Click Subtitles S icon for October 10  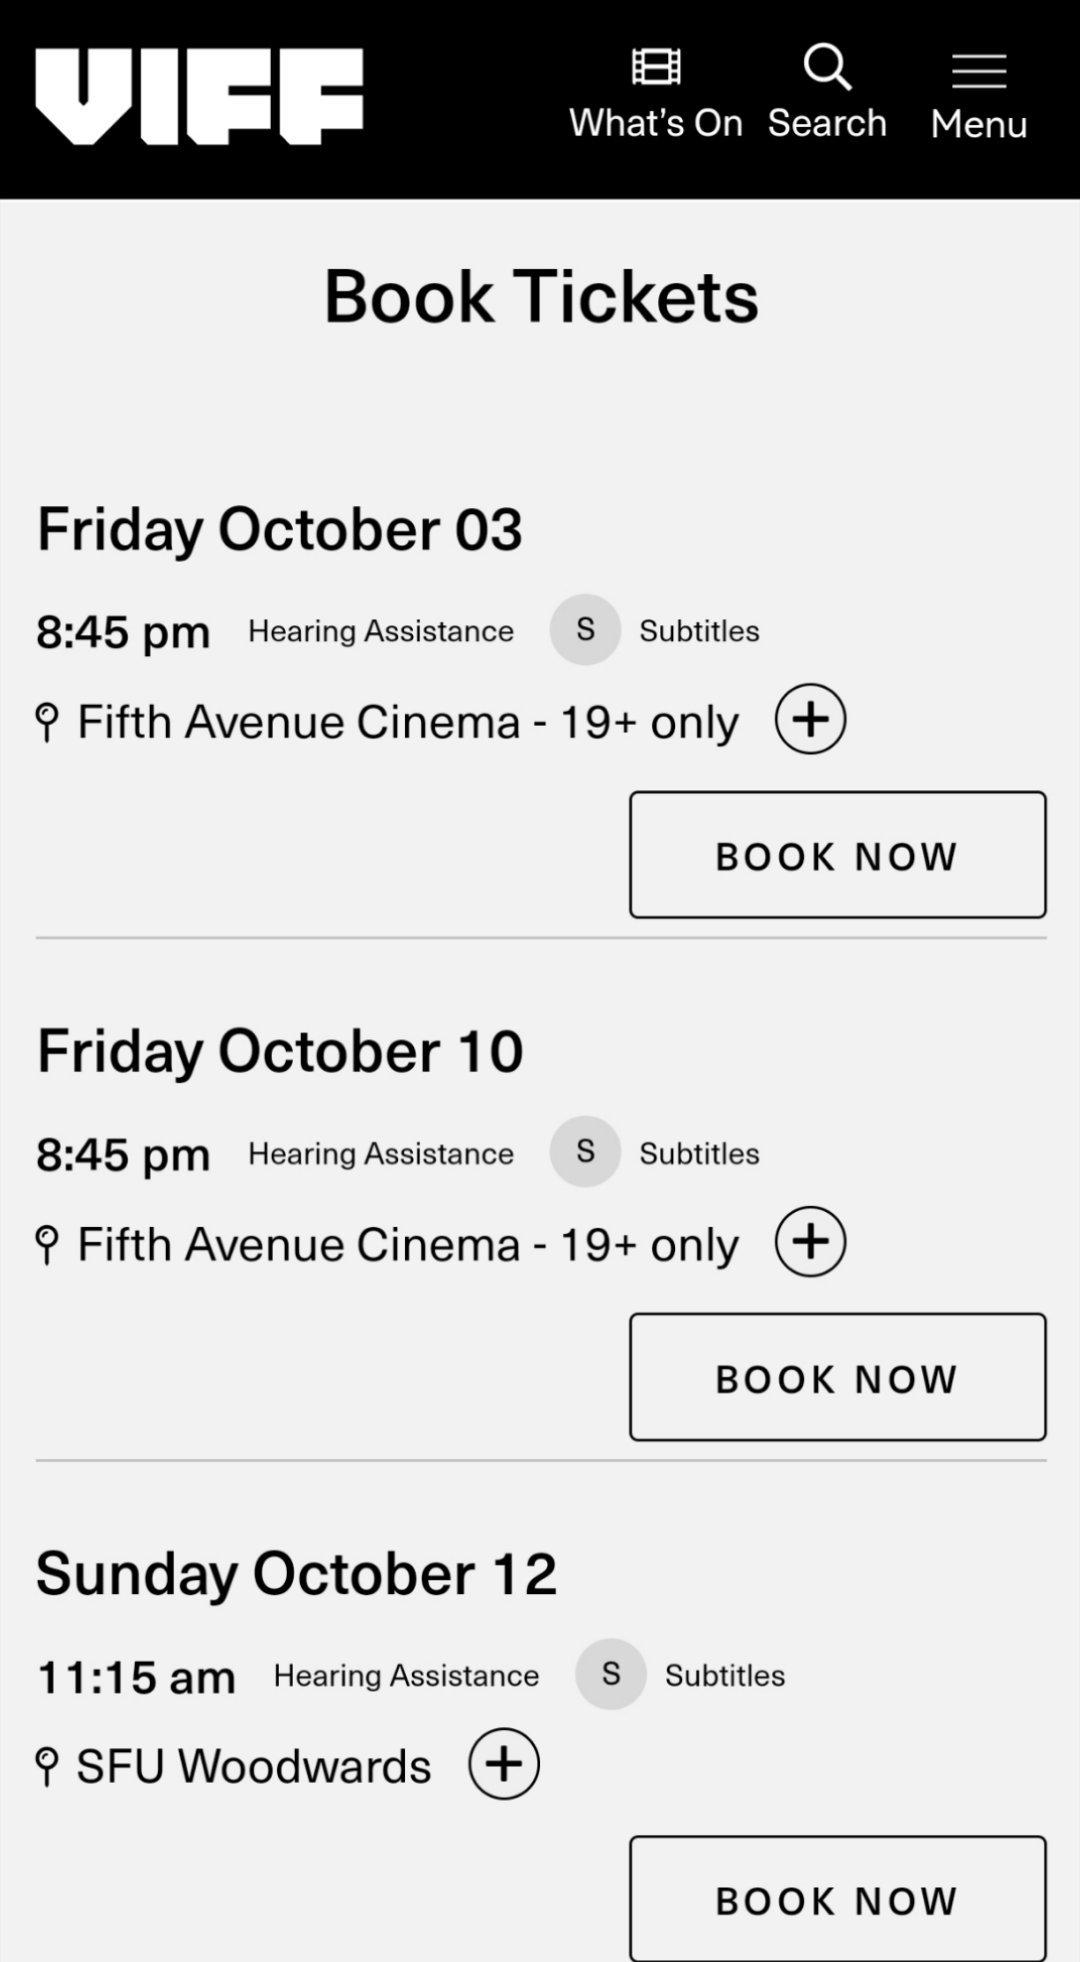[585, 1152]
